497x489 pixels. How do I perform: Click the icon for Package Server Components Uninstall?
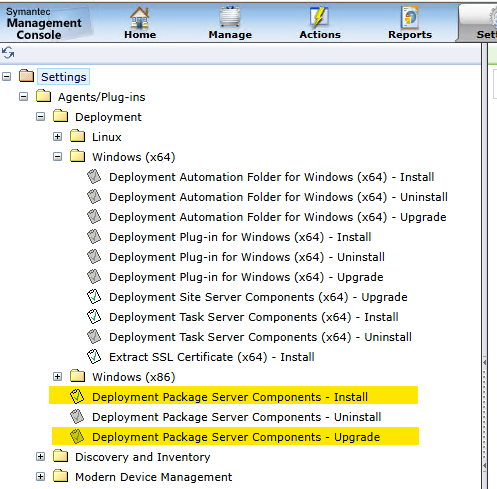point(77,417)
